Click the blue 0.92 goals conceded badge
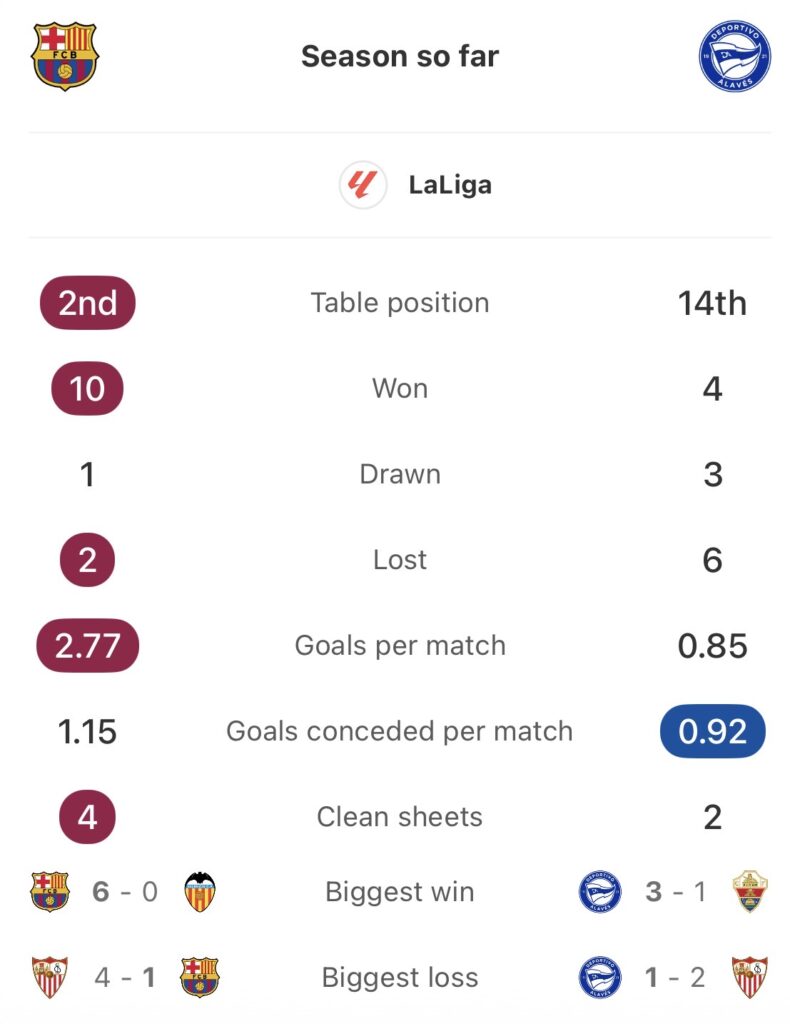 (x=712, y=732)
